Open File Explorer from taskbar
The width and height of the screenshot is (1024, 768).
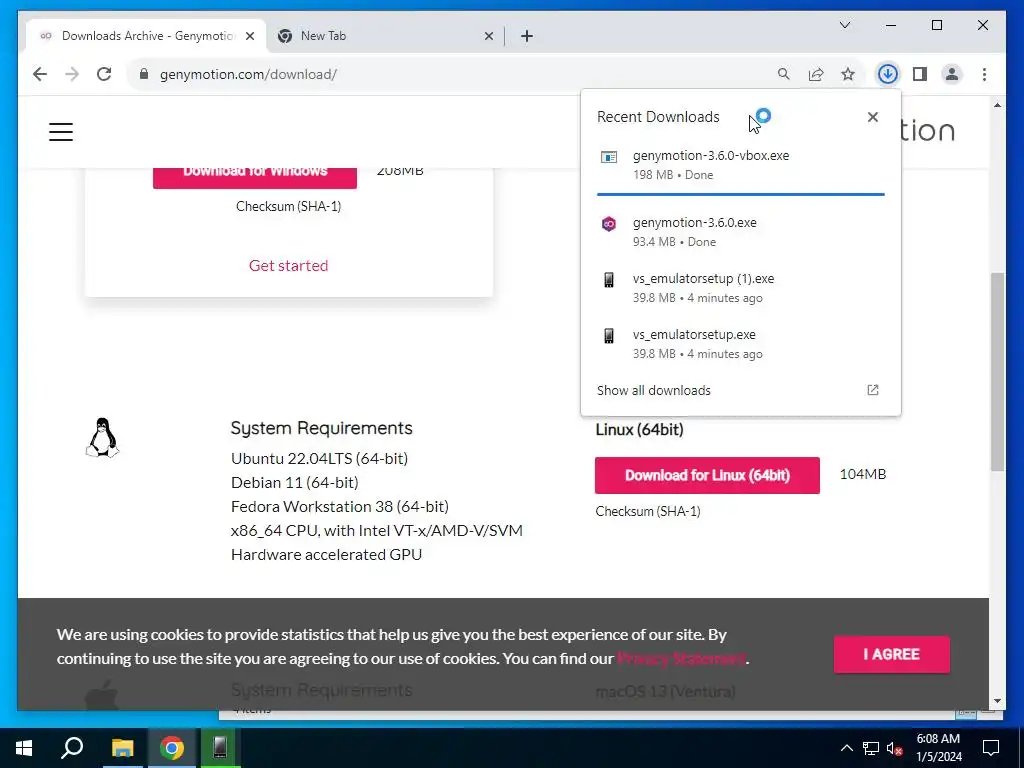click(122, 748)
